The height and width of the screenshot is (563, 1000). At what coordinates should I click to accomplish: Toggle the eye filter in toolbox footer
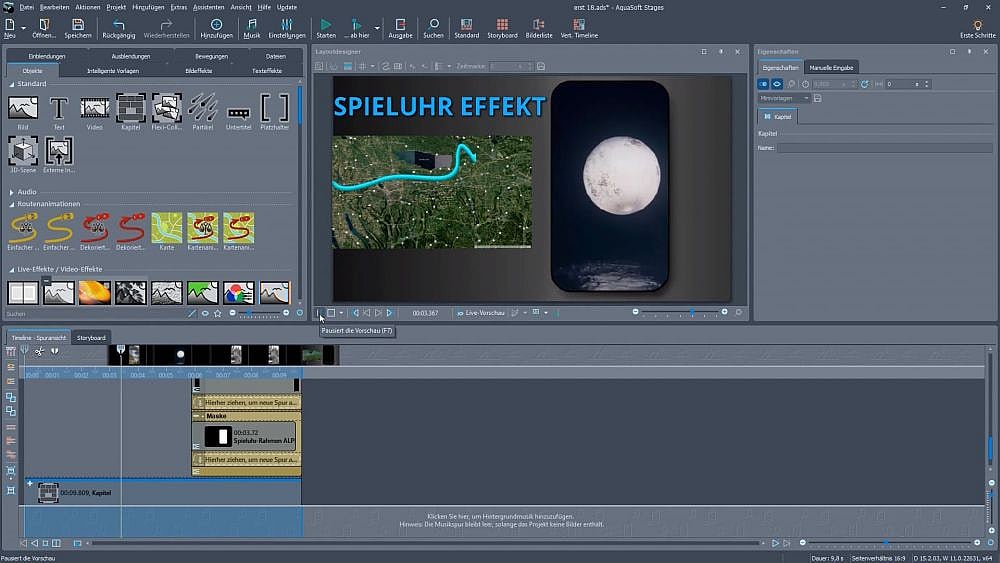205,313
